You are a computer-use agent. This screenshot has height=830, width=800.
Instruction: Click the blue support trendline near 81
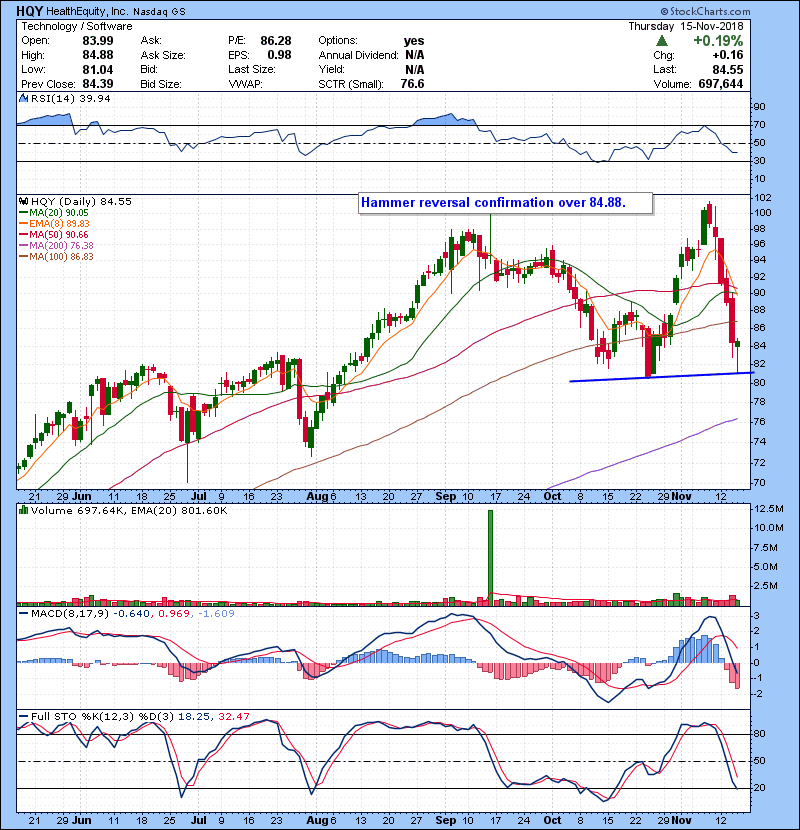coord(661,377)
